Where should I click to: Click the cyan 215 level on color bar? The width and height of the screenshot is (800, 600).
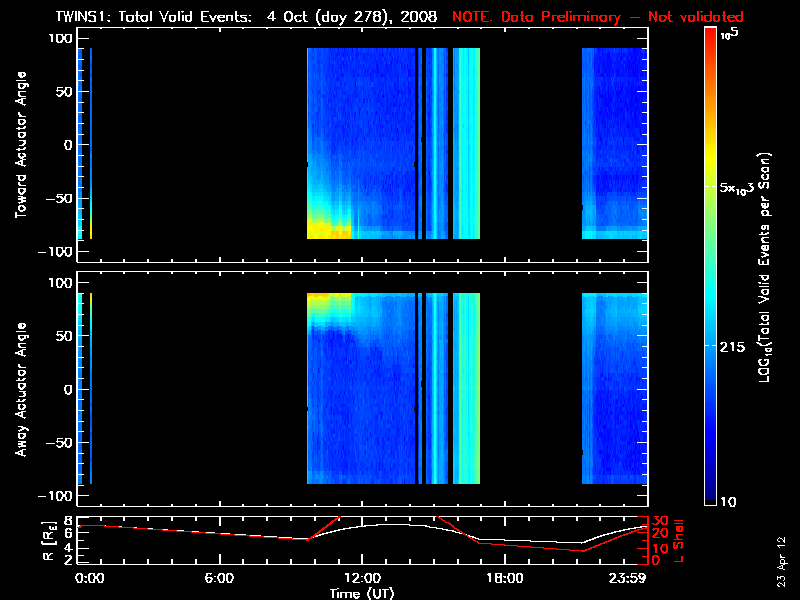coord(711,345)
